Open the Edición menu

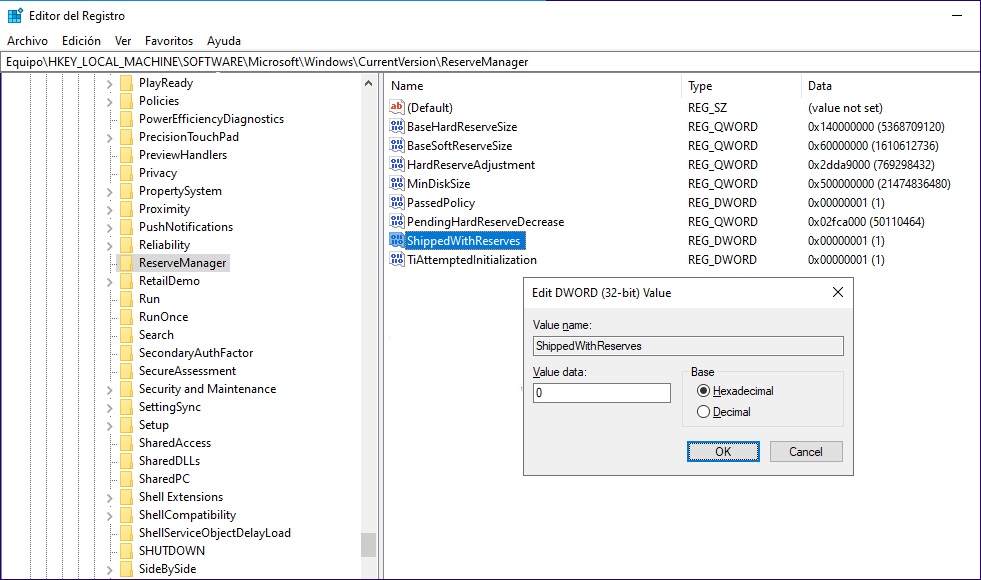point(81,41)
